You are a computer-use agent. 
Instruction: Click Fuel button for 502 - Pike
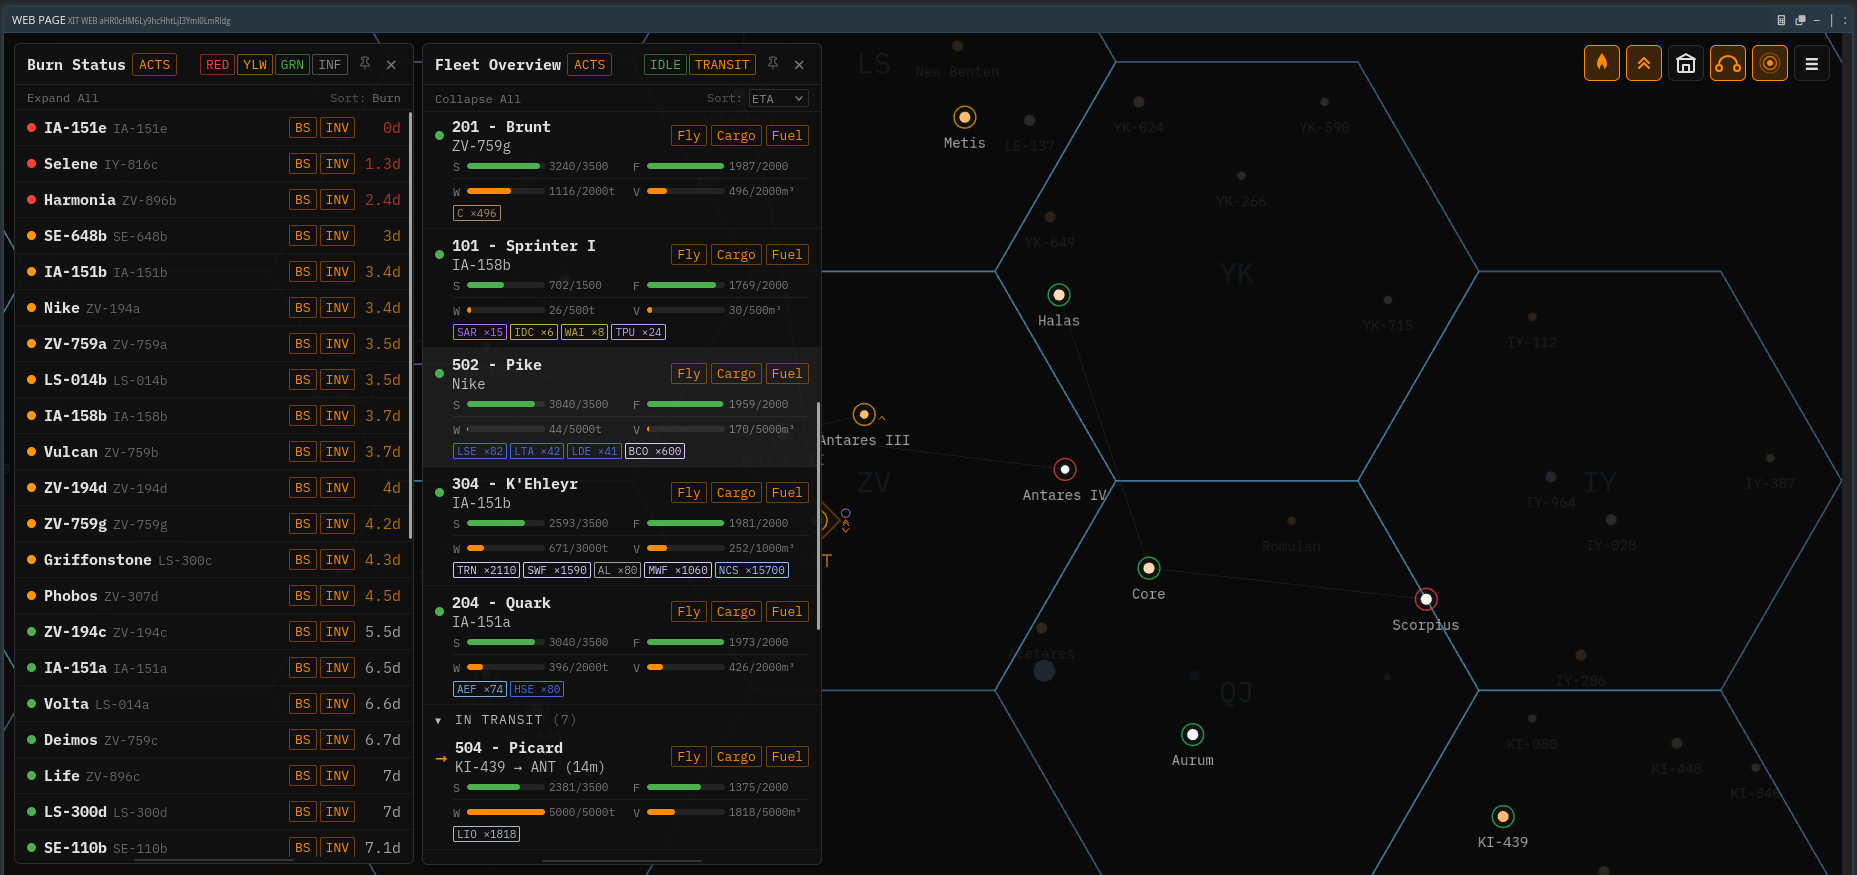click(787, 374)
